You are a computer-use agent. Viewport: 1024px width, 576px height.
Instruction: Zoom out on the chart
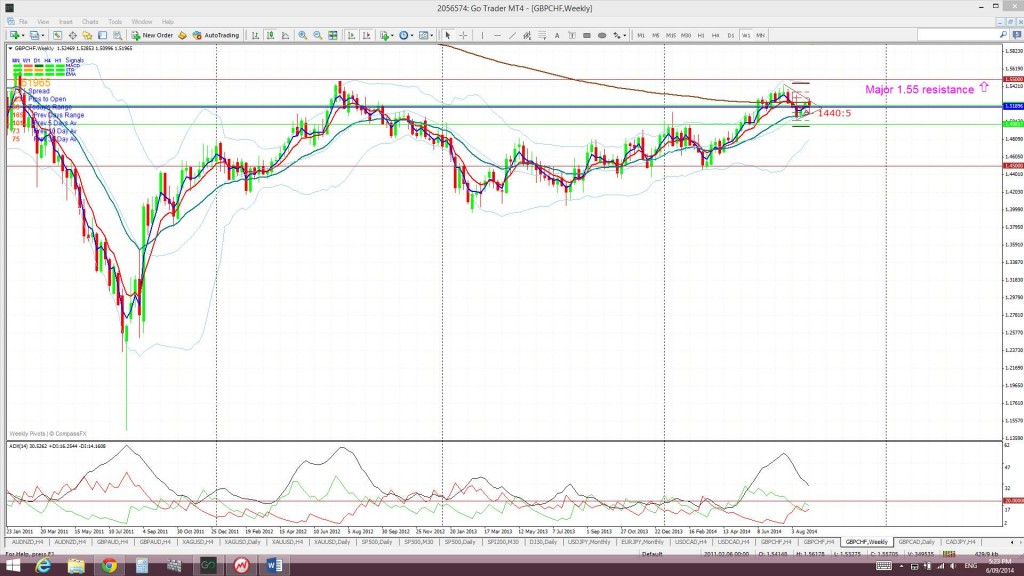point(316,35)
